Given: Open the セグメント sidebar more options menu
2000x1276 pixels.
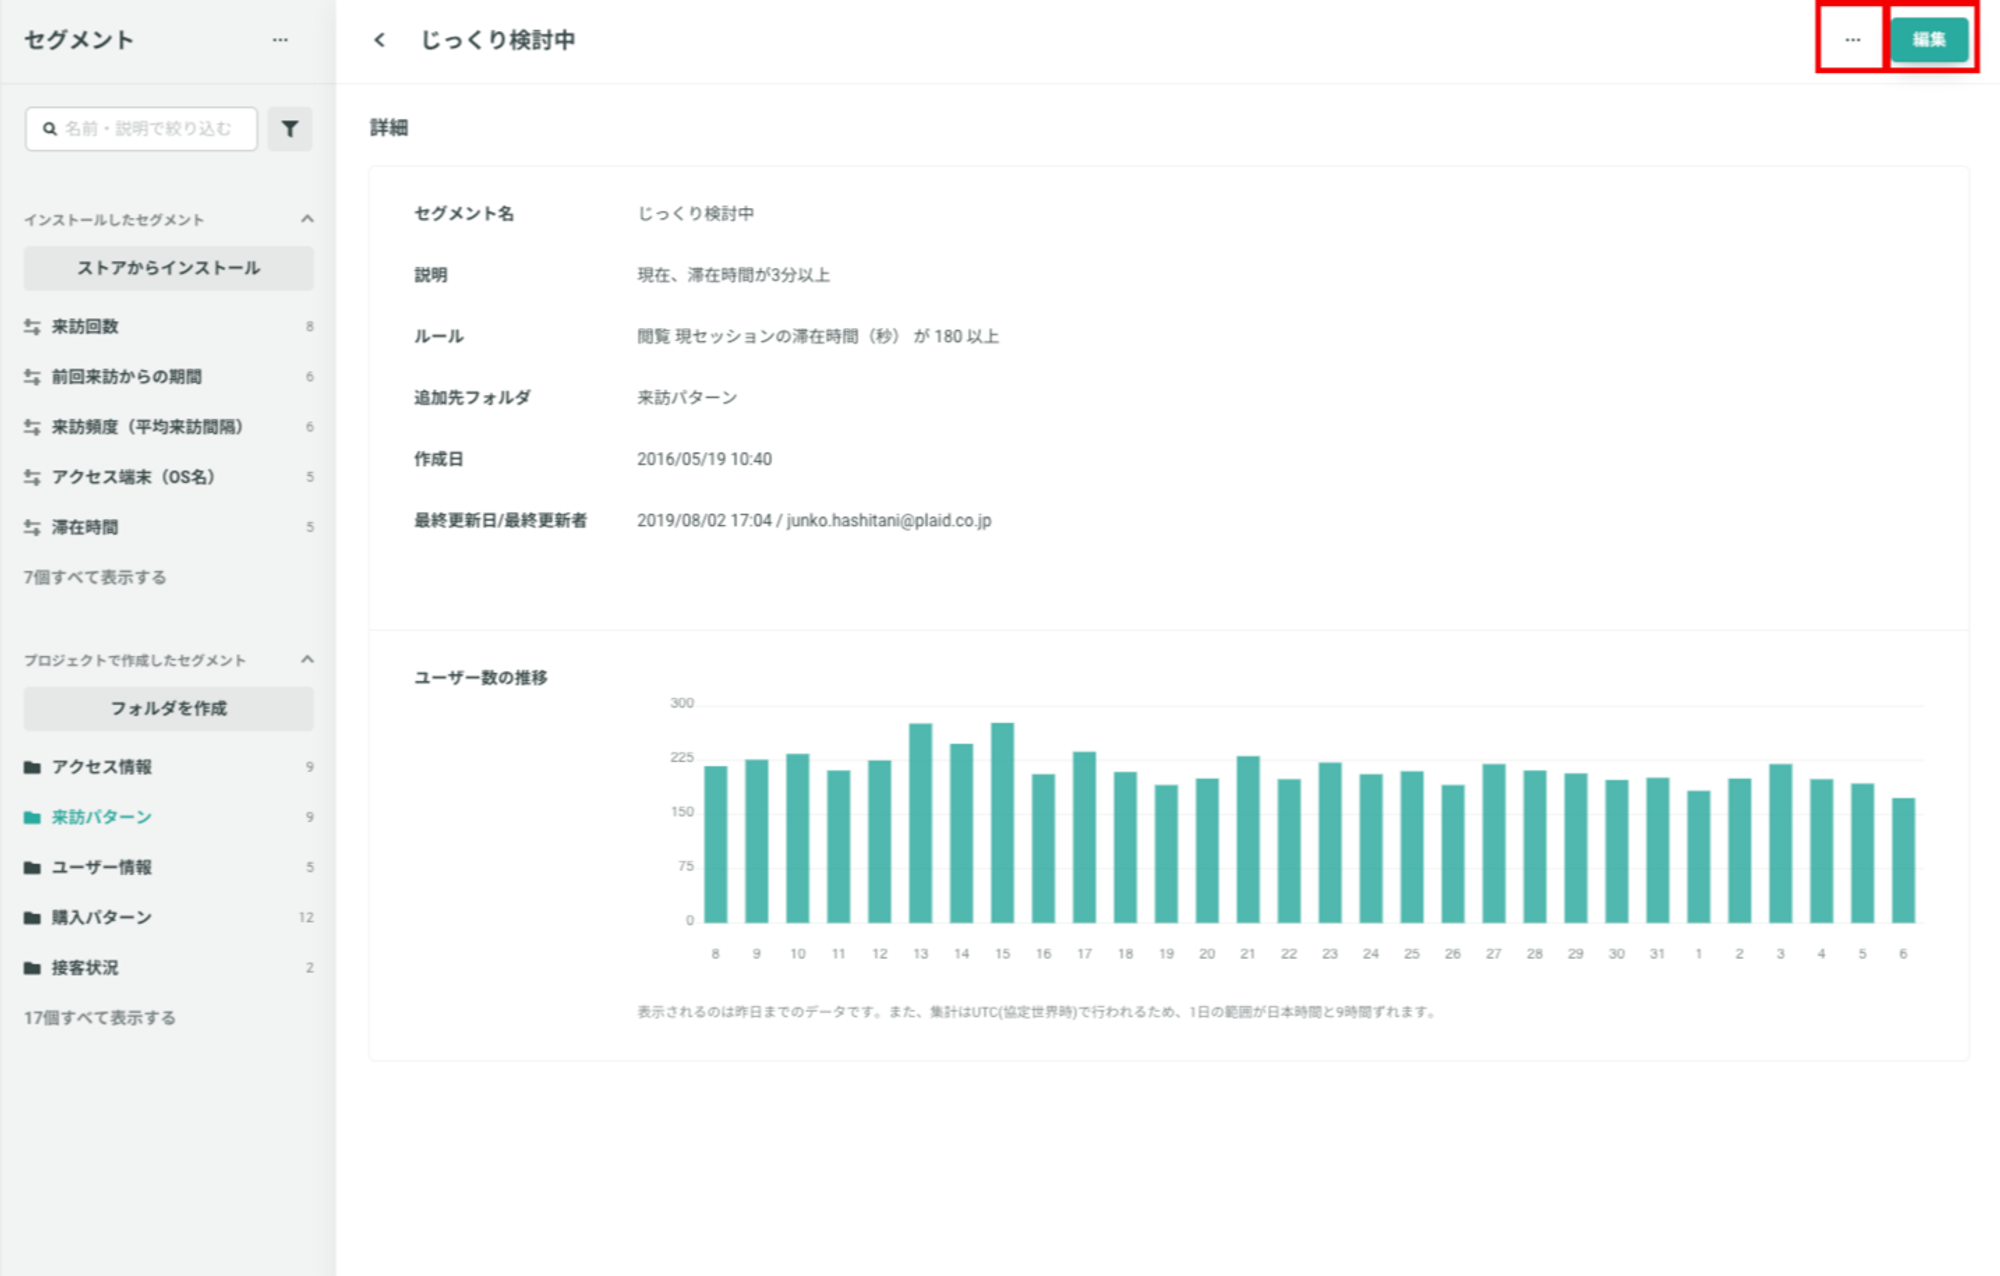Looking at the screenshot, I should click(280, 40).
